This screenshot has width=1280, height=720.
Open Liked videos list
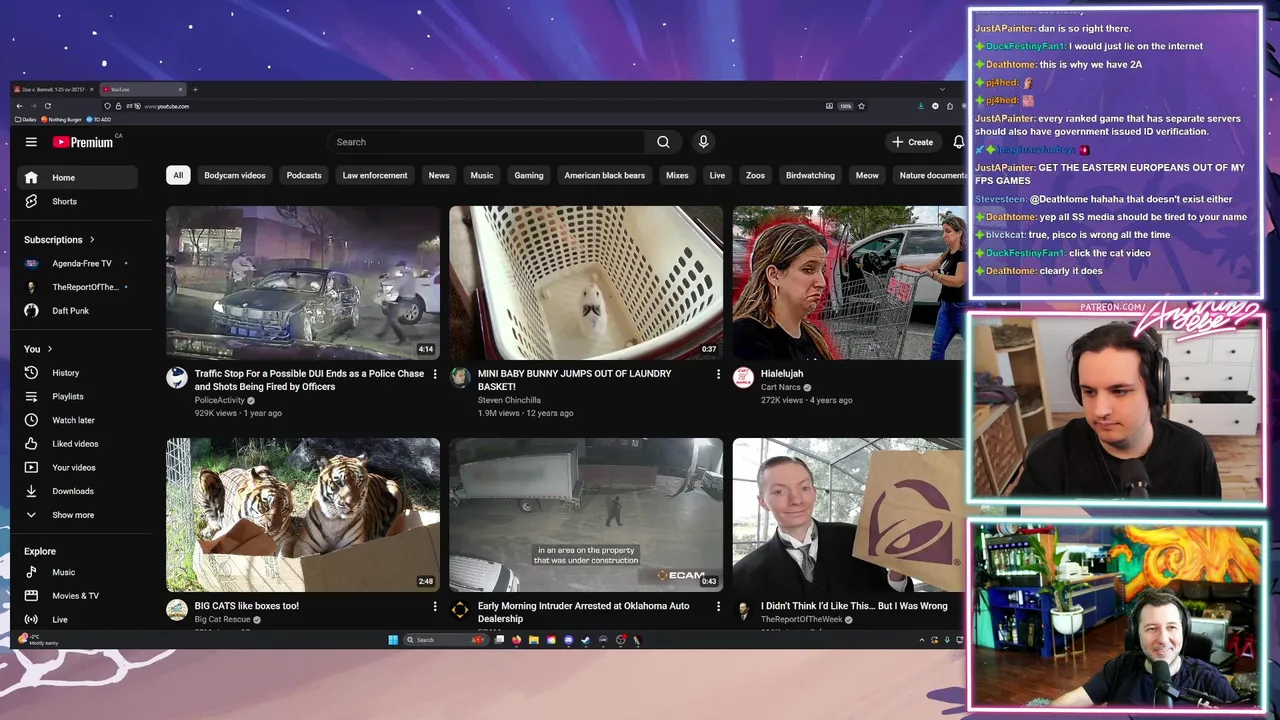click(77, 443)
